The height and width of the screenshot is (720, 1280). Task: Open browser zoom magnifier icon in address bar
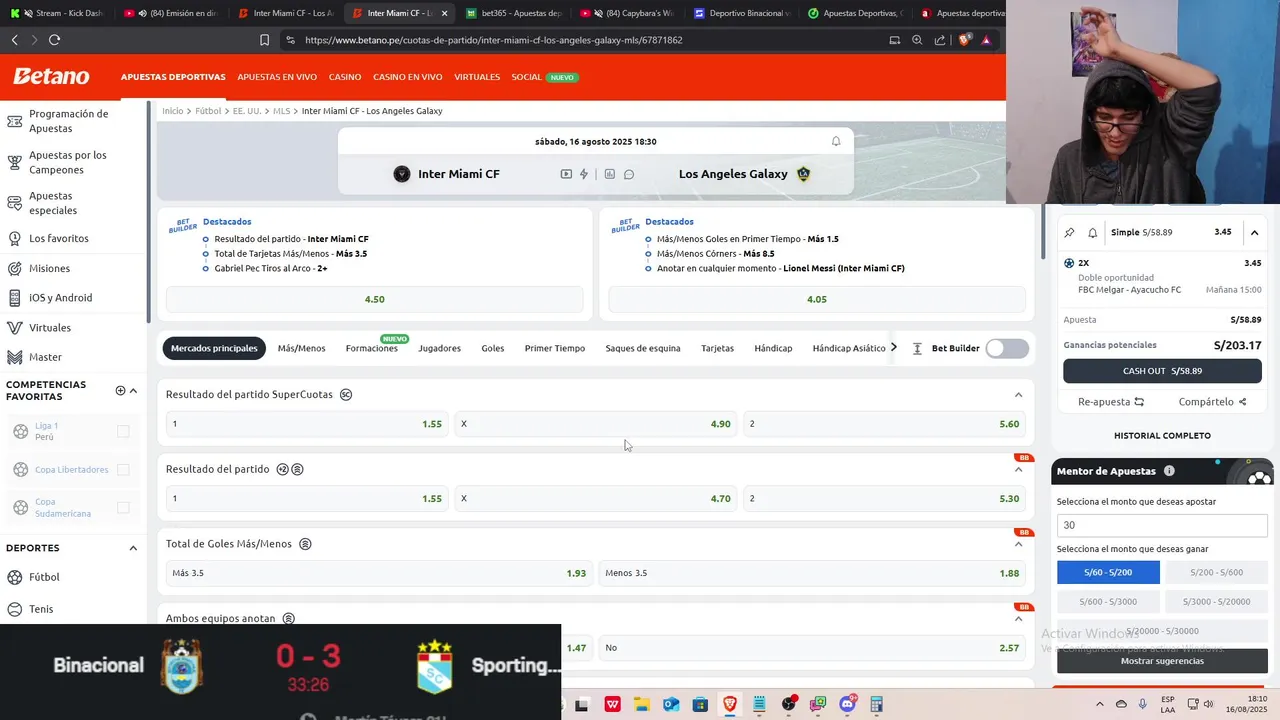point(917,40)
